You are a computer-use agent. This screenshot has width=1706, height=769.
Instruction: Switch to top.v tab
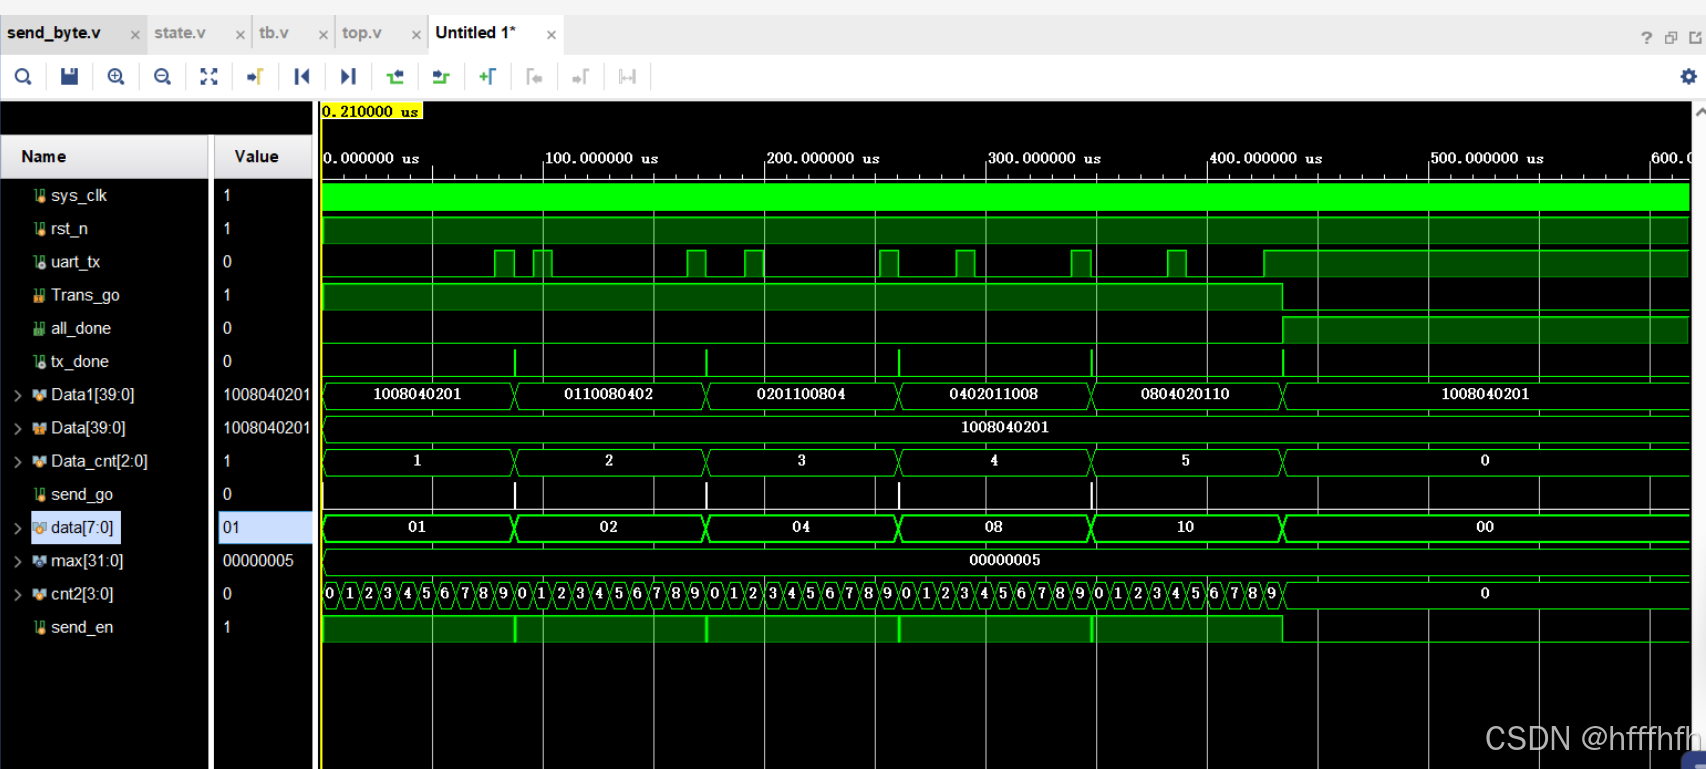[362, 33]
